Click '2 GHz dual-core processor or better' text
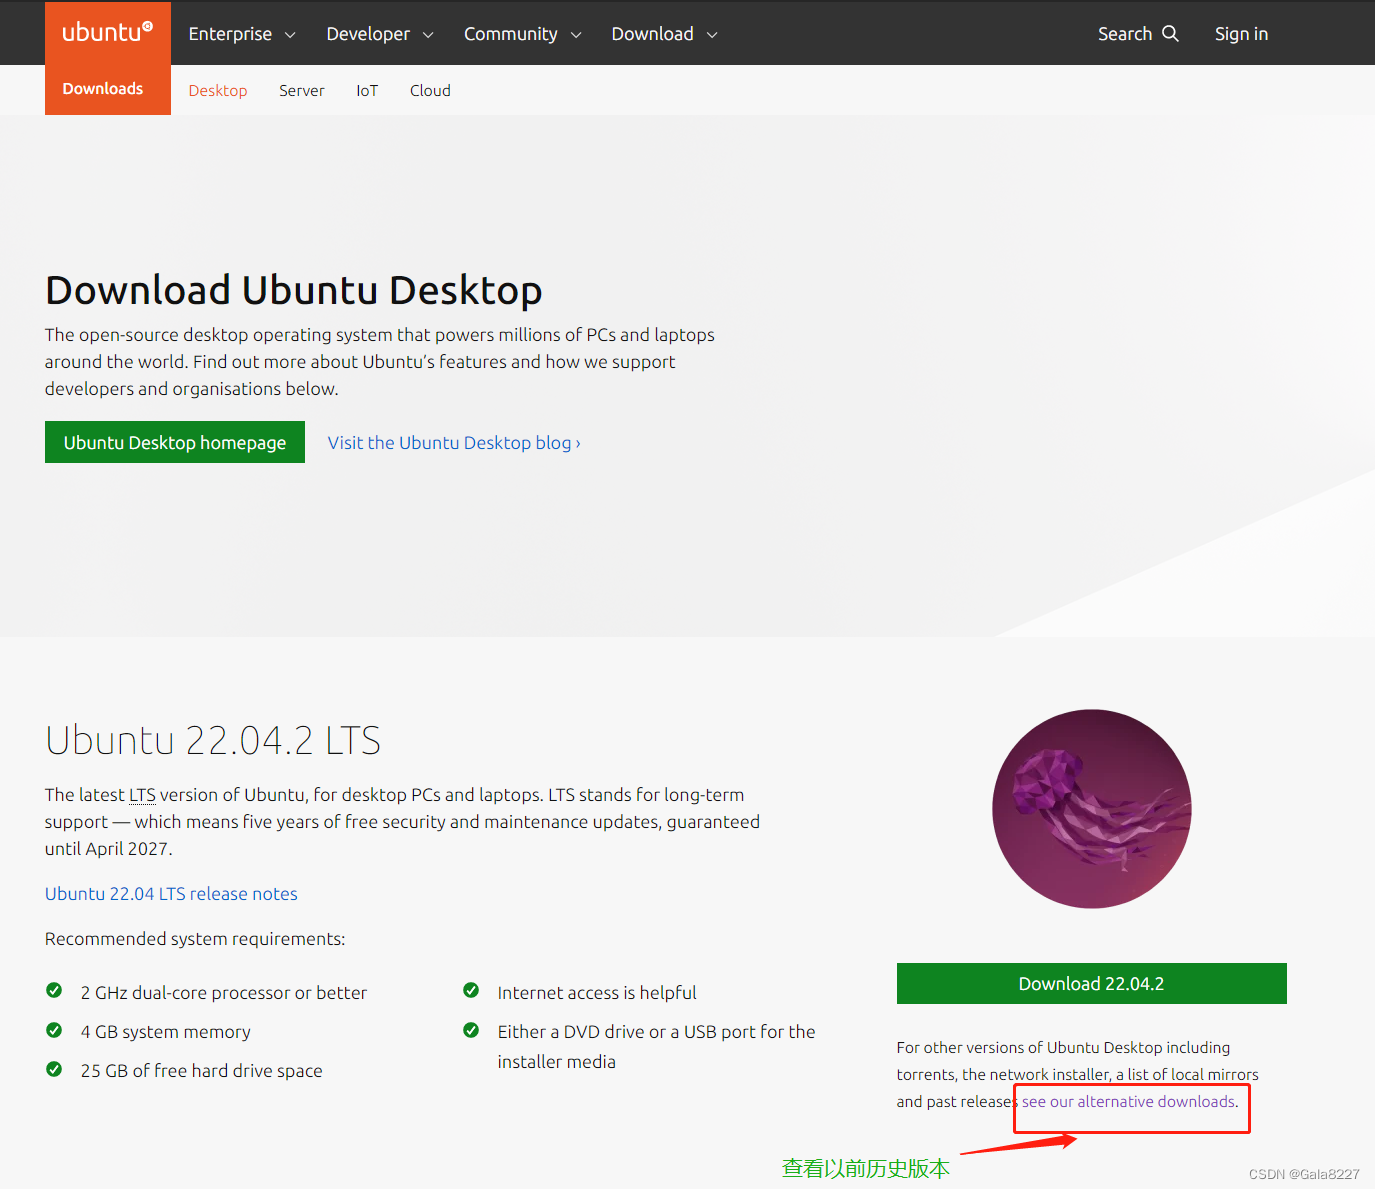The width and height of the screenshot is (1375, 1189). [x=224, y=992]
